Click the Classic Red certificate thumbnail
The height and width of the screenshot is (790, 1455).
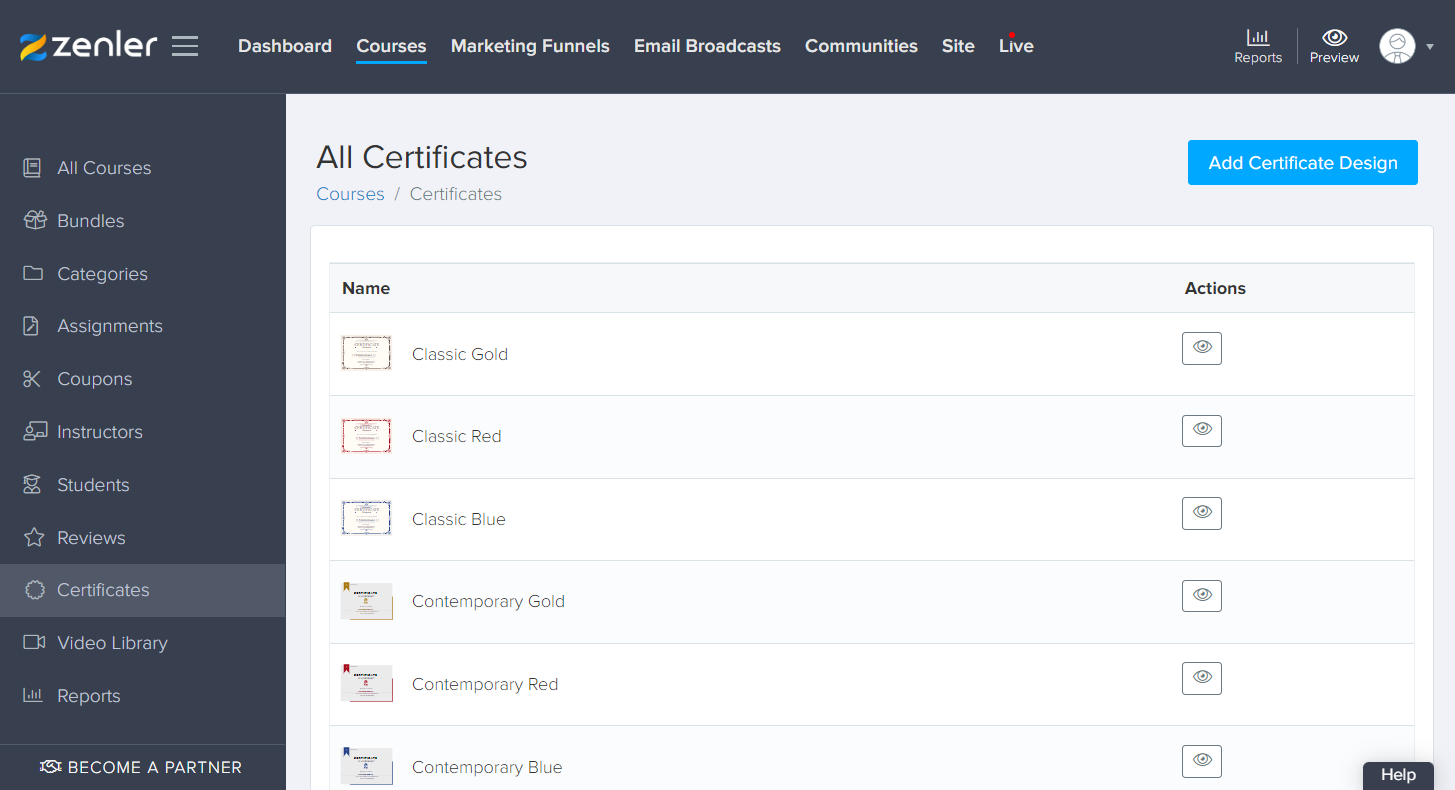366,436
